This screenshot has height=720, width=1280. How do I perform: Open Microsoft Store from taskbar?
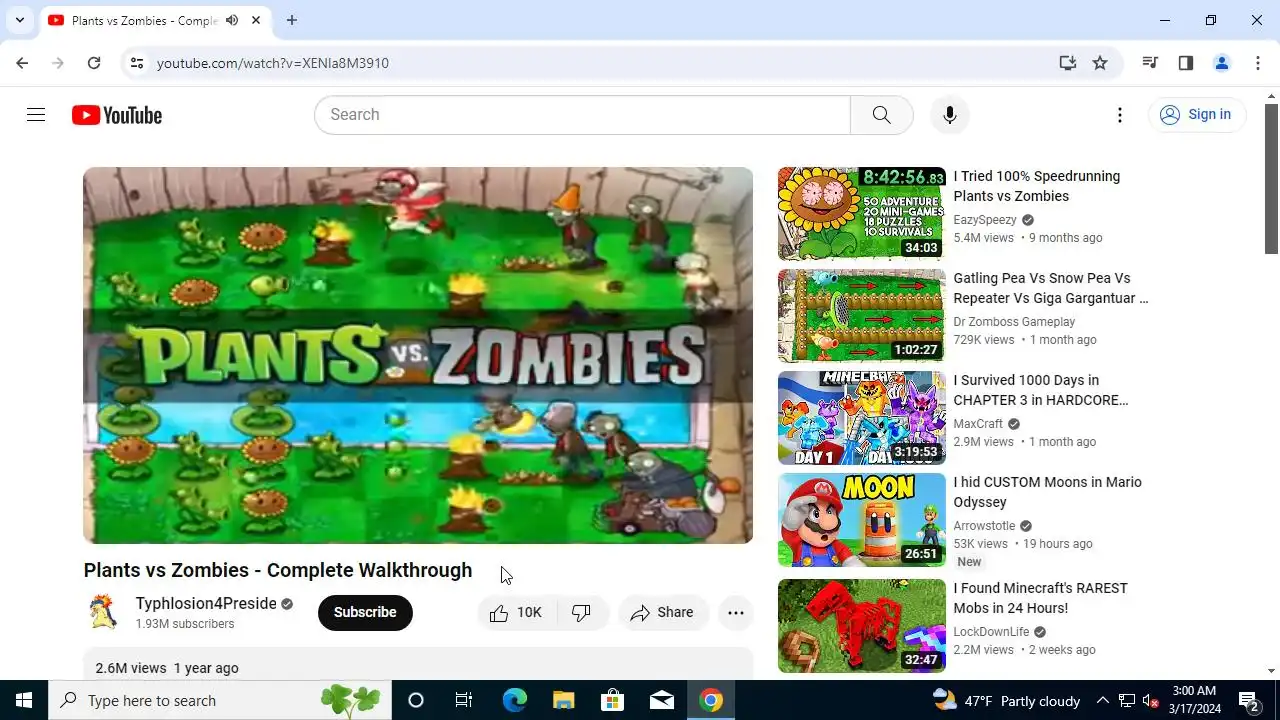(613, 700)
